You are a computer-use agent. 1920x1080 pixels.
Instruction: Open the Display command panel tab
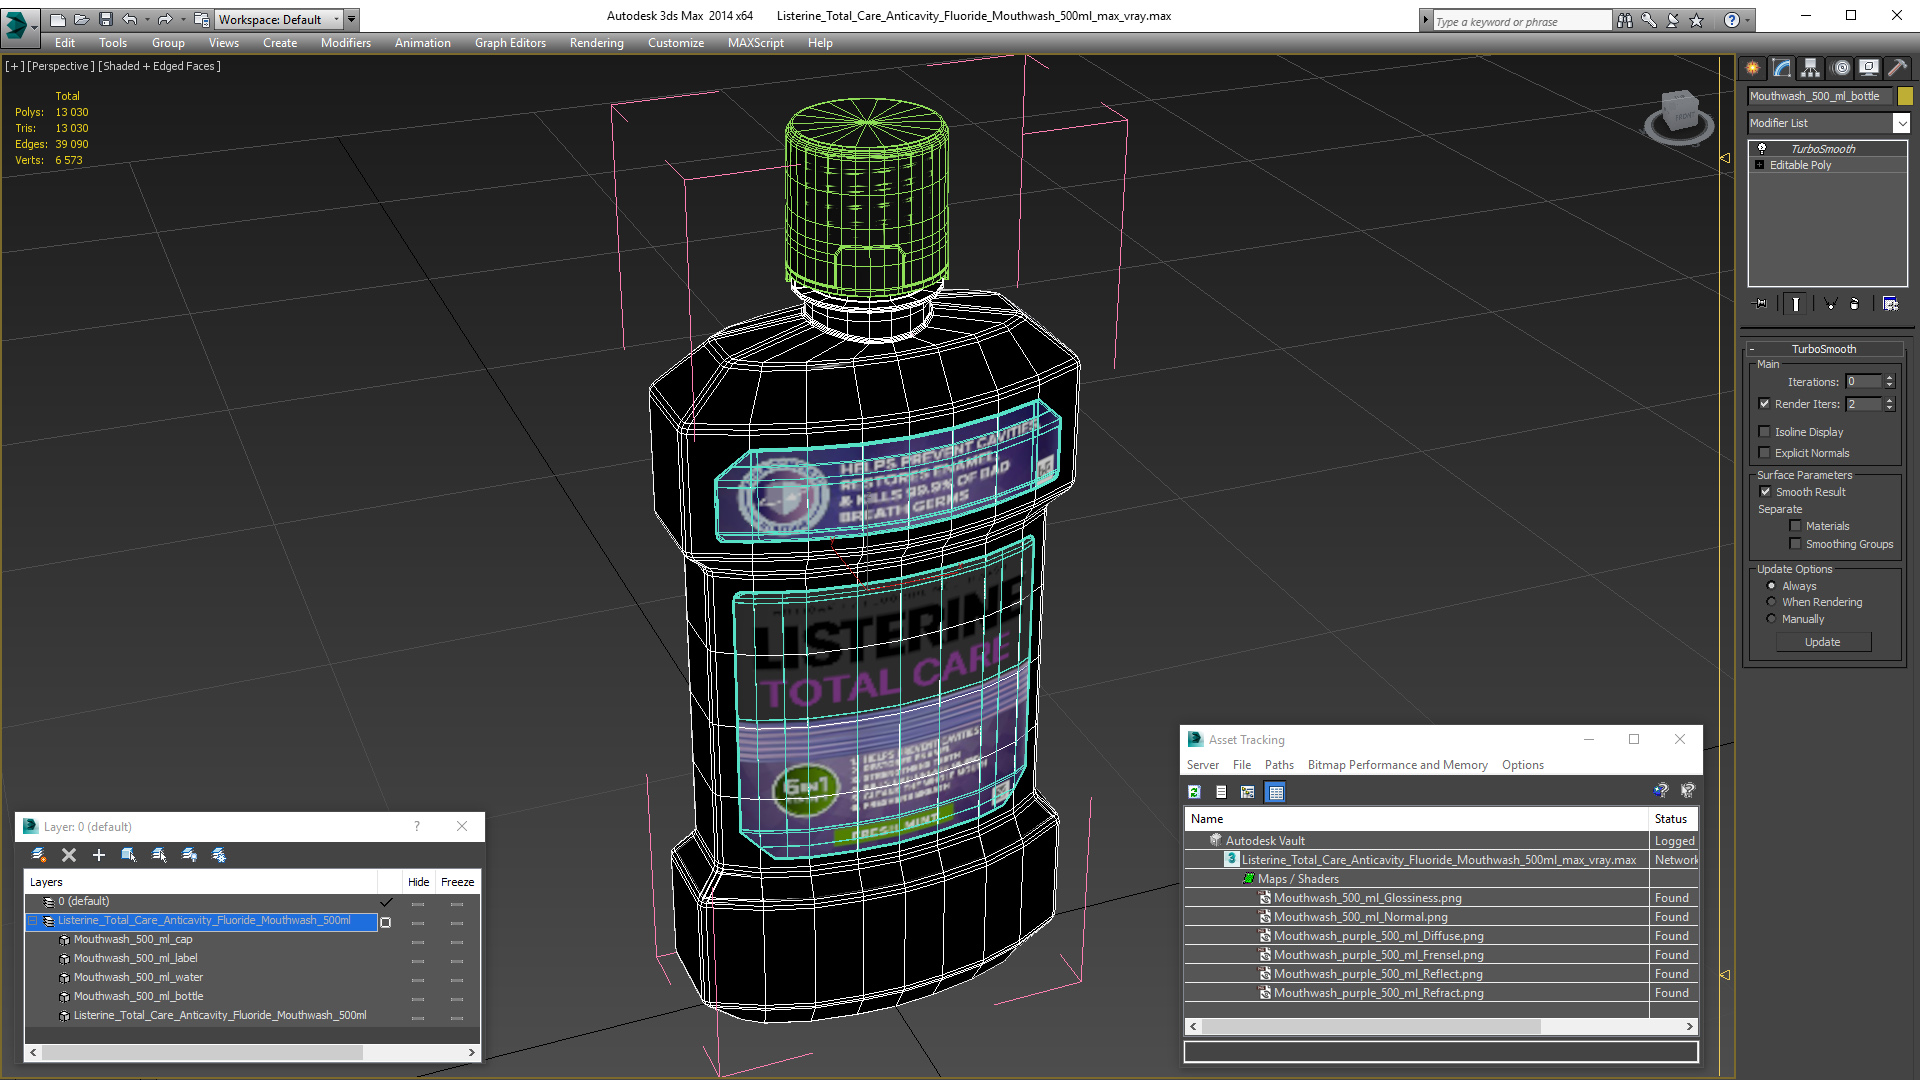(x=1869, y=68)
